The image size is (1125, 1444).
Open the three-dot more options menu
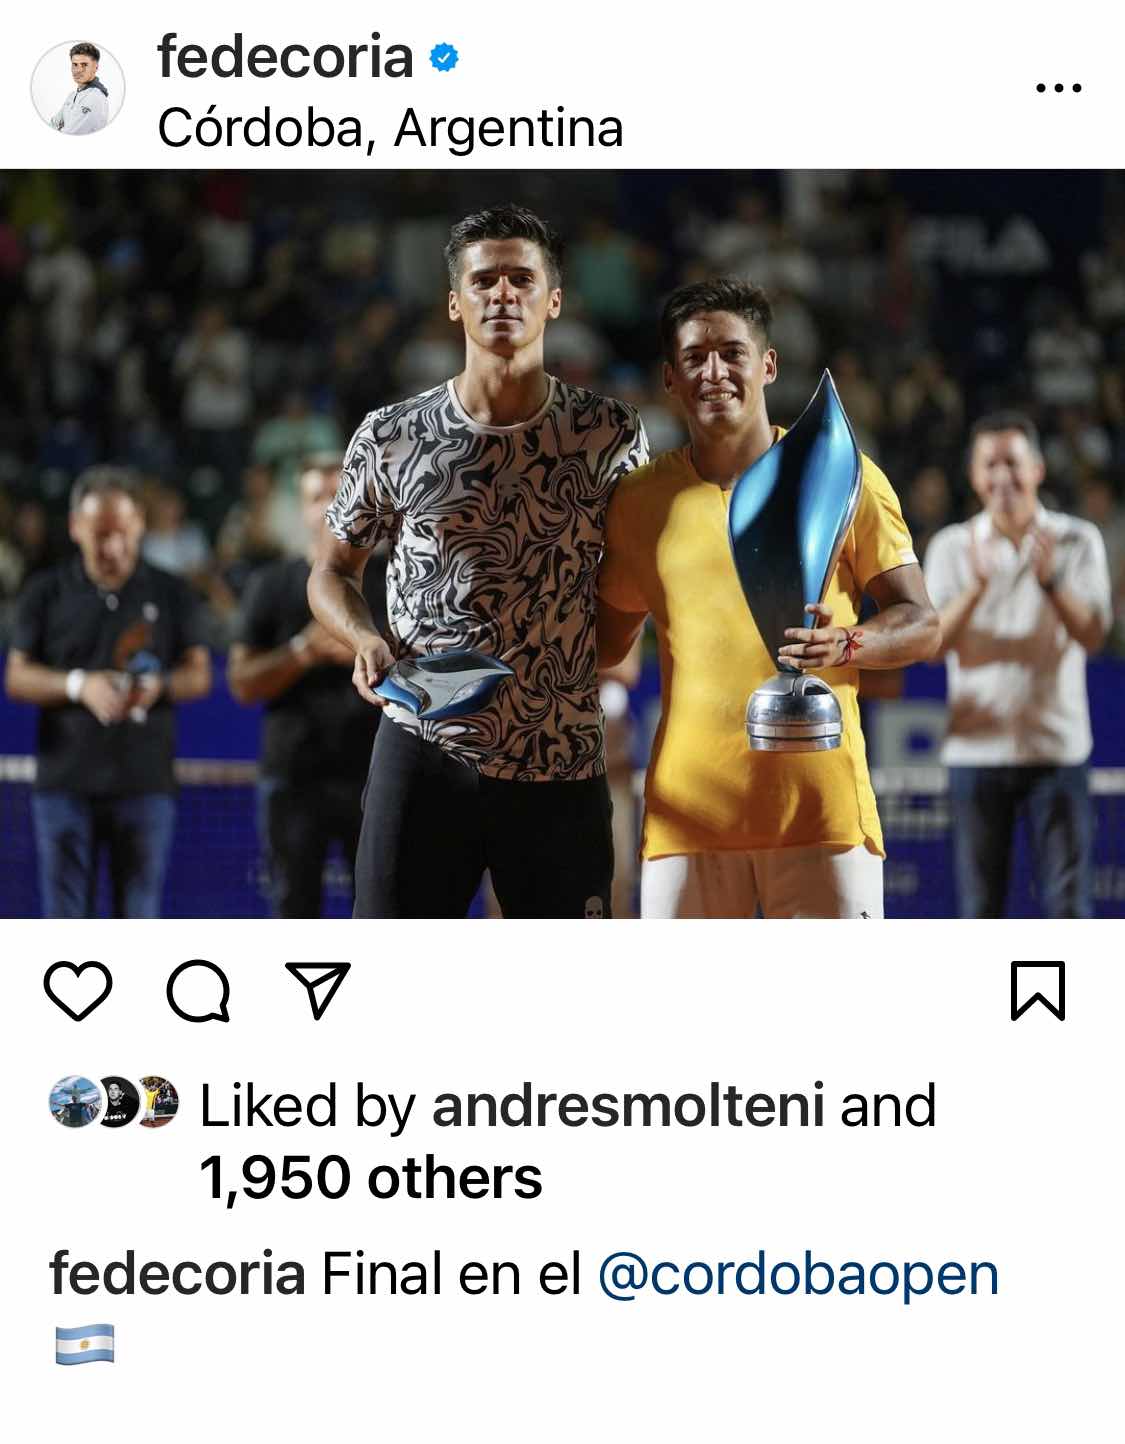click(x=1058, y=88)
